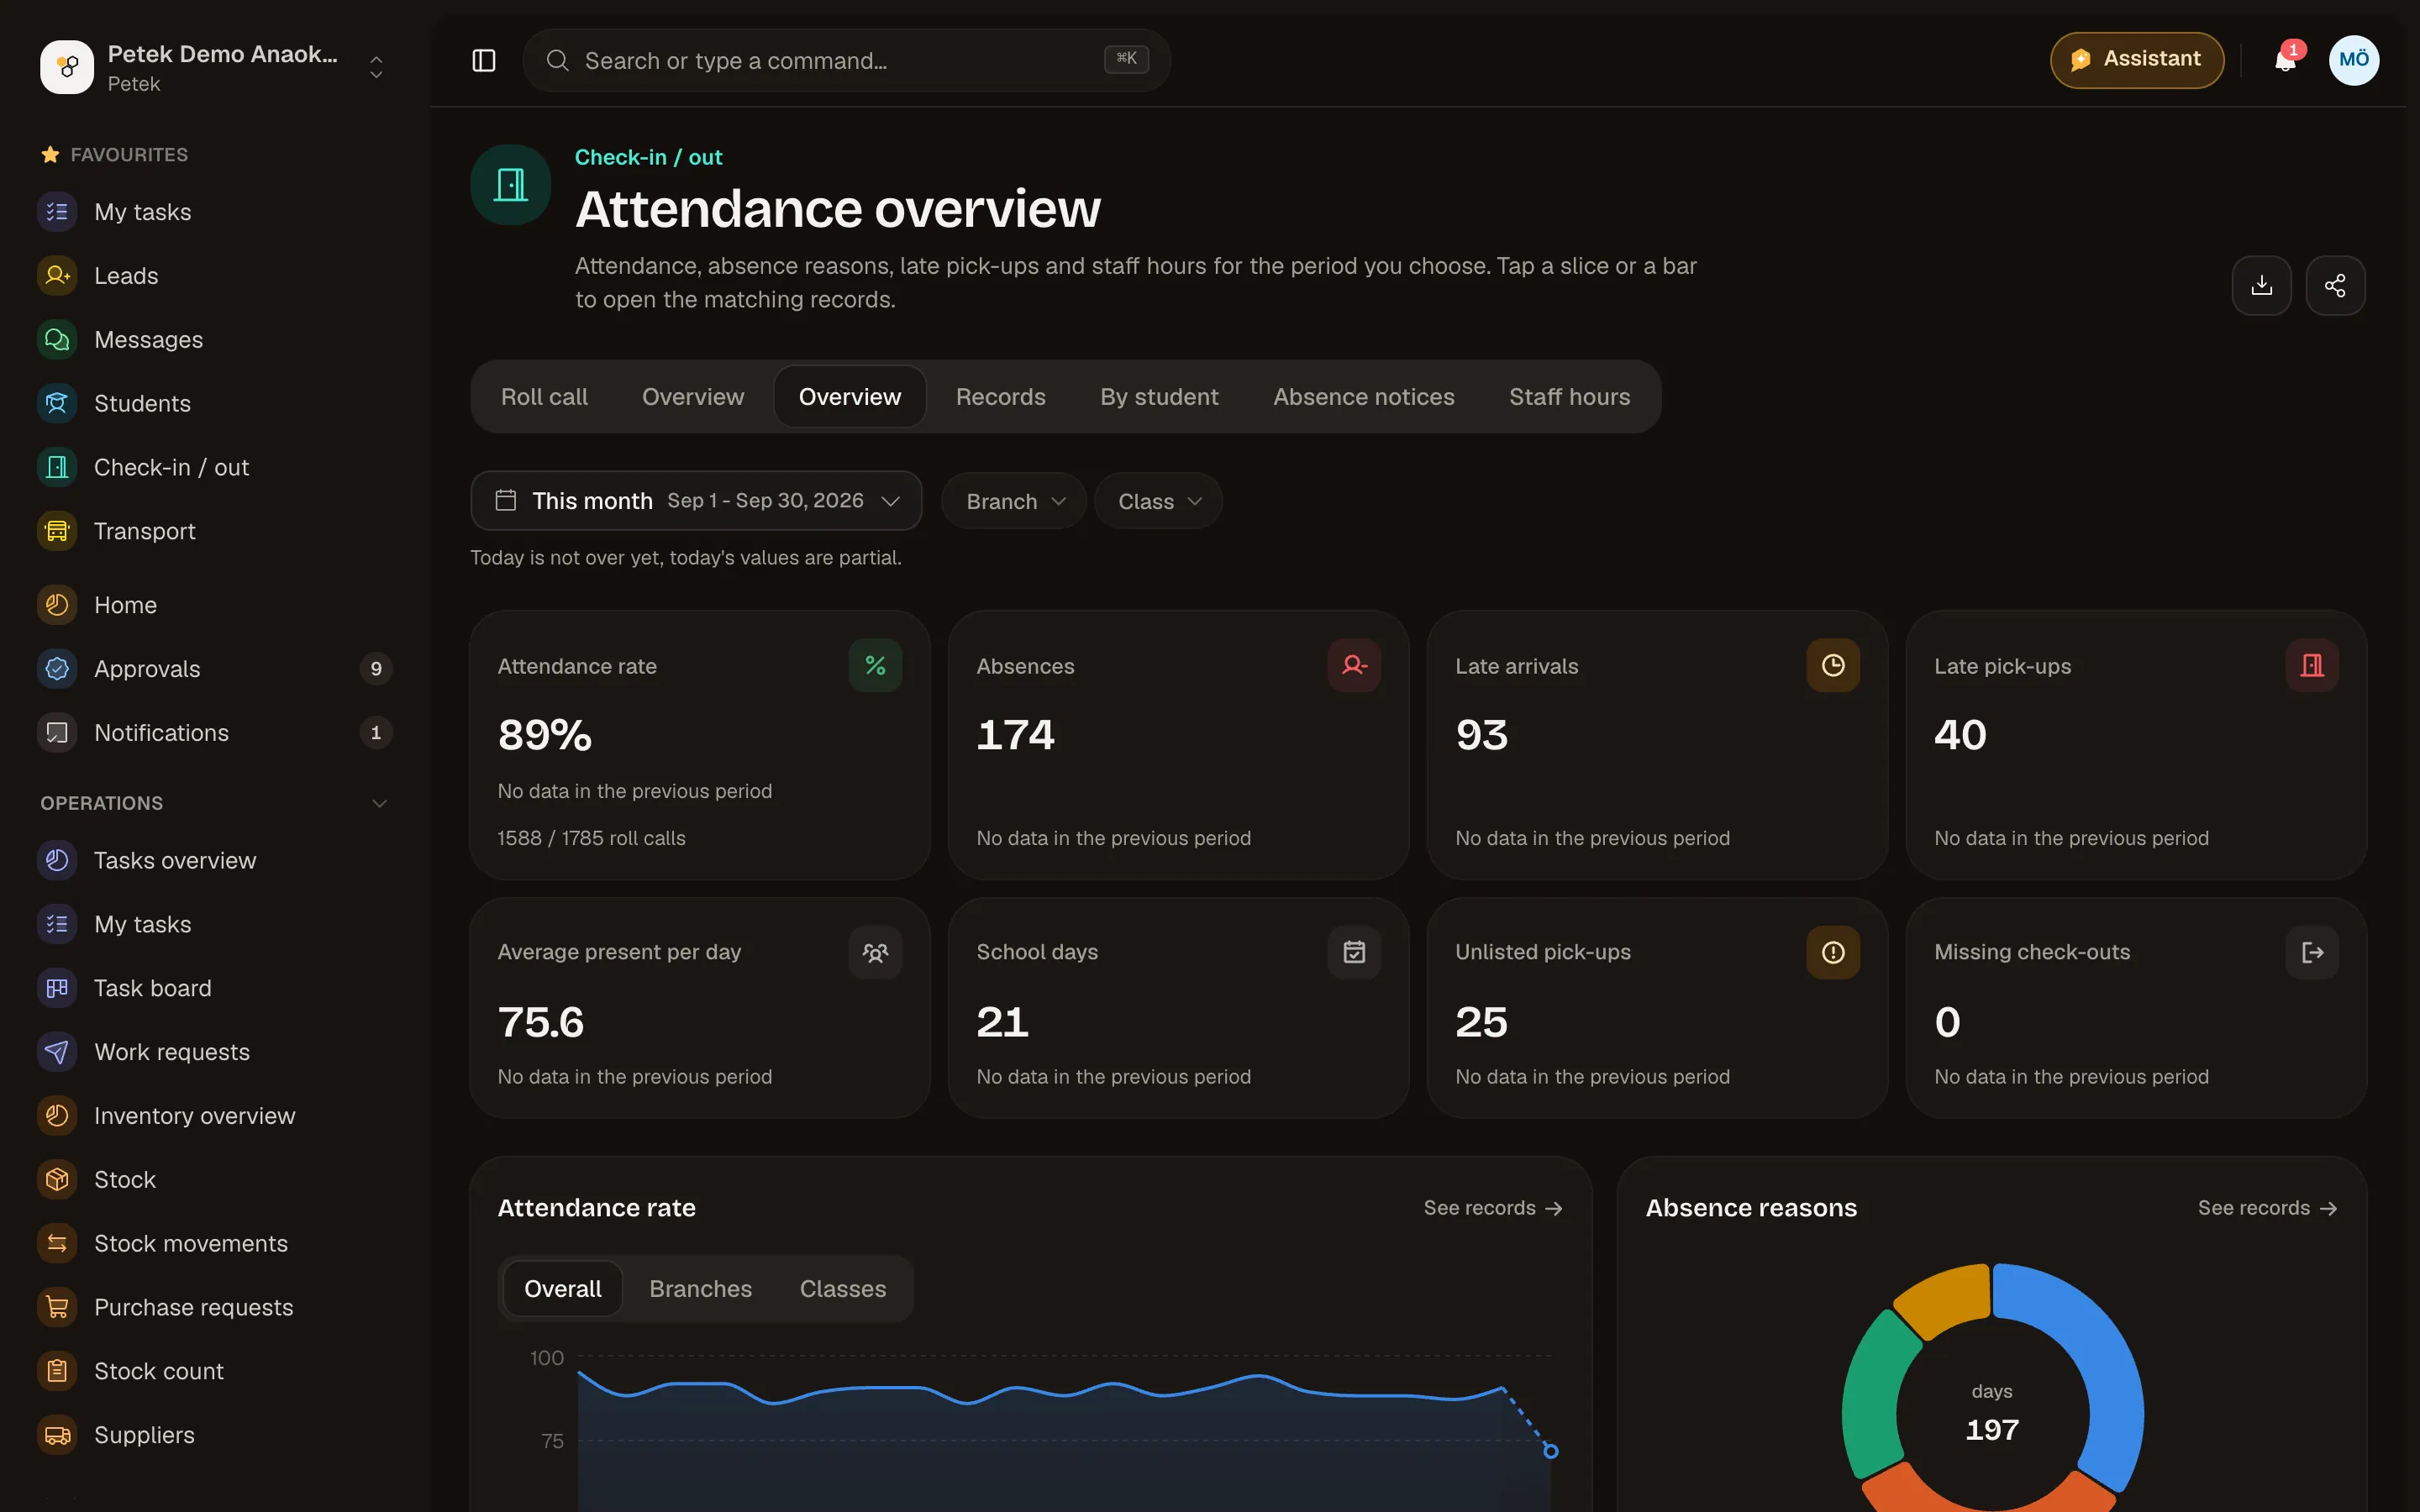
Task: Open the Assistant button
Action: click(x=2137, y=60)
